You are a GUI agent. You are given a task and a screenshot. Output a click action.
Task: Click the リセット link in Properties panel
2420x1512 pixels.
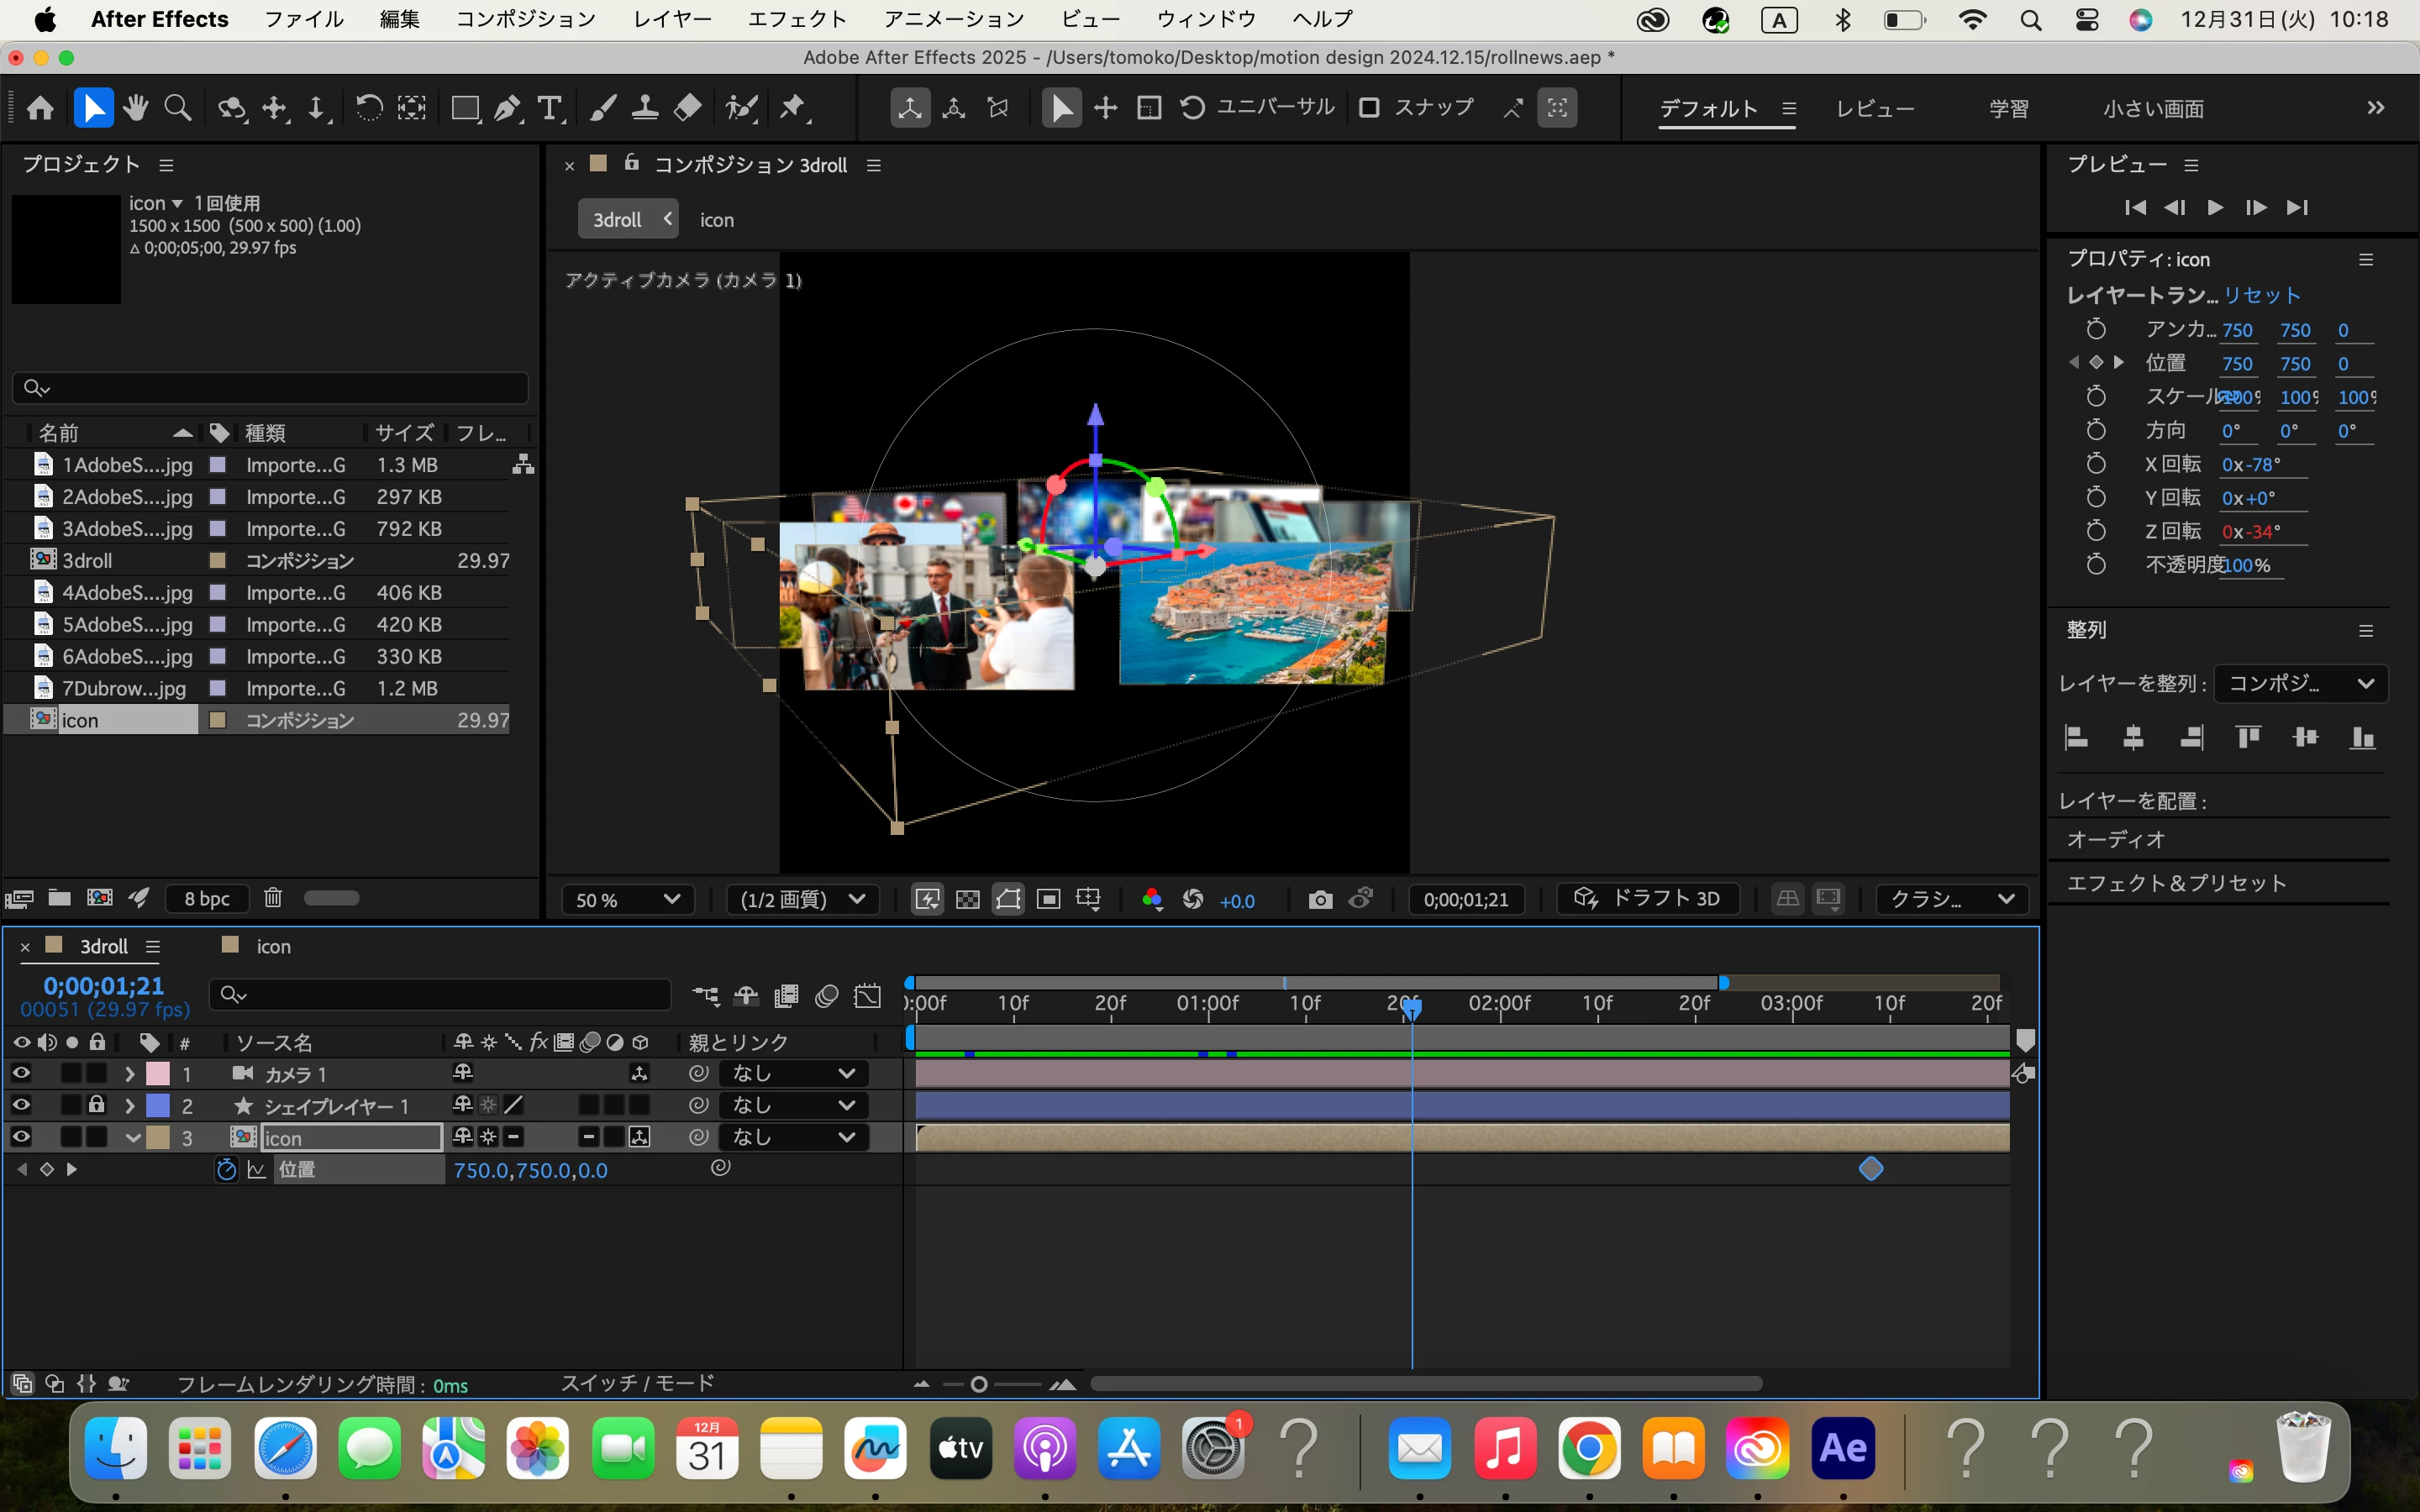[x=2262, y=295]
